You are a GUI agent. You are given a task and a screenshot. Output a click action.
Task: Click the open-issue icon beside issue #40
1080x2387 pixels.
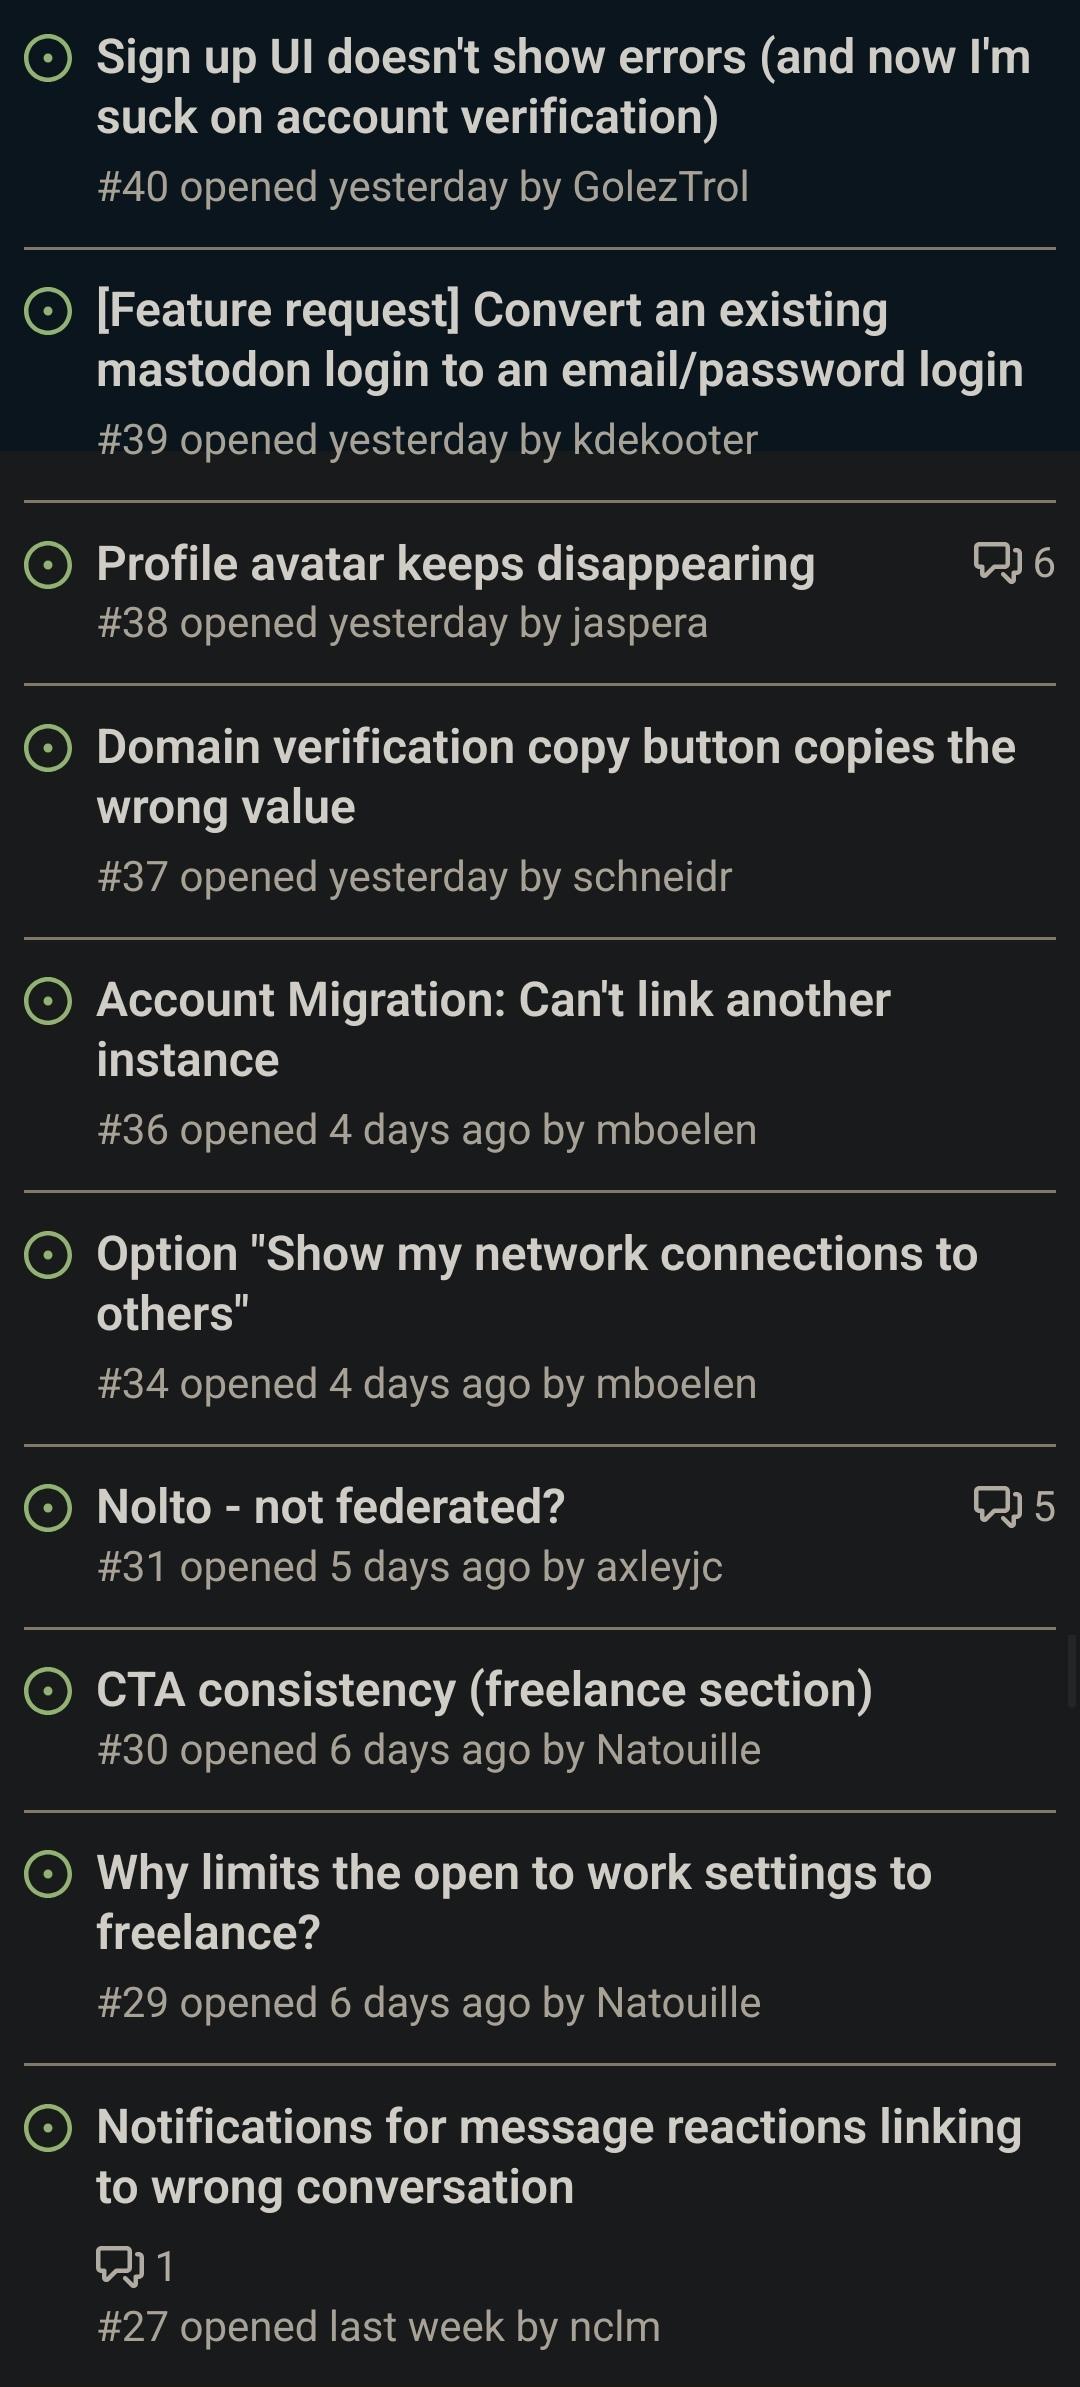click(48, 58)
